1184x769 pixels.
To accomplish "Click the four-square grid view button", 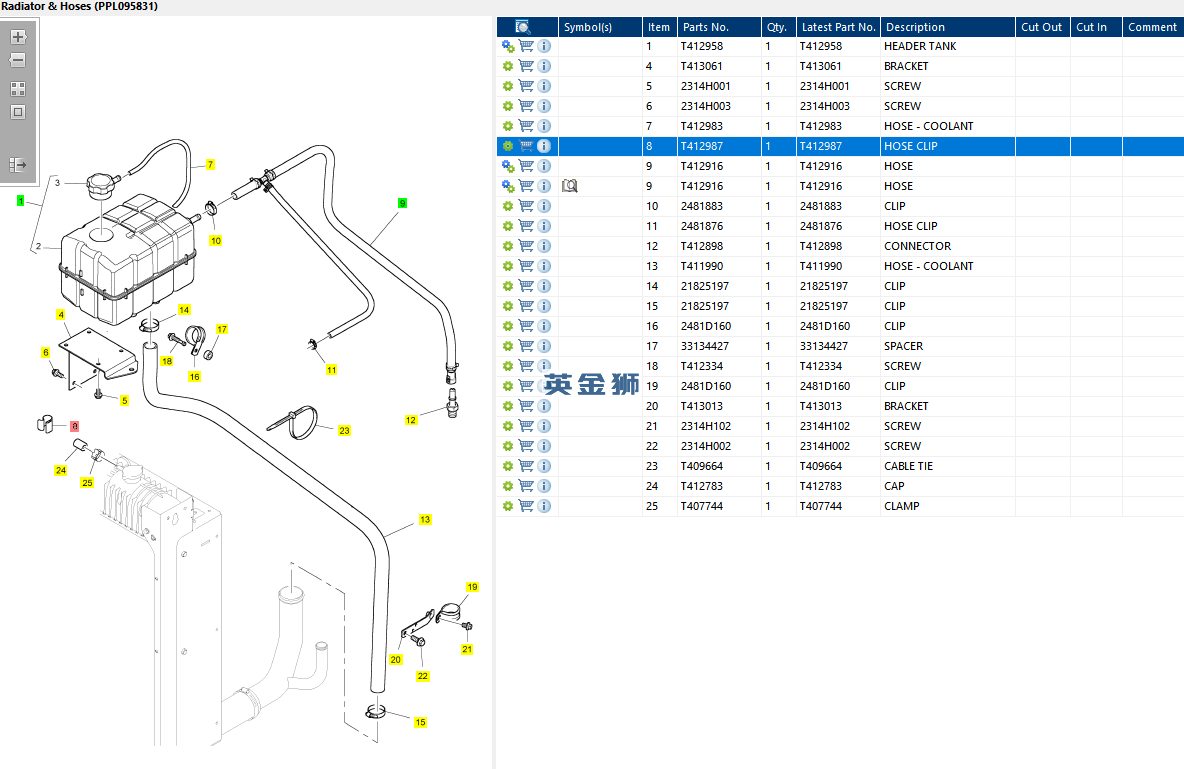I will click(x=18, y=89).
